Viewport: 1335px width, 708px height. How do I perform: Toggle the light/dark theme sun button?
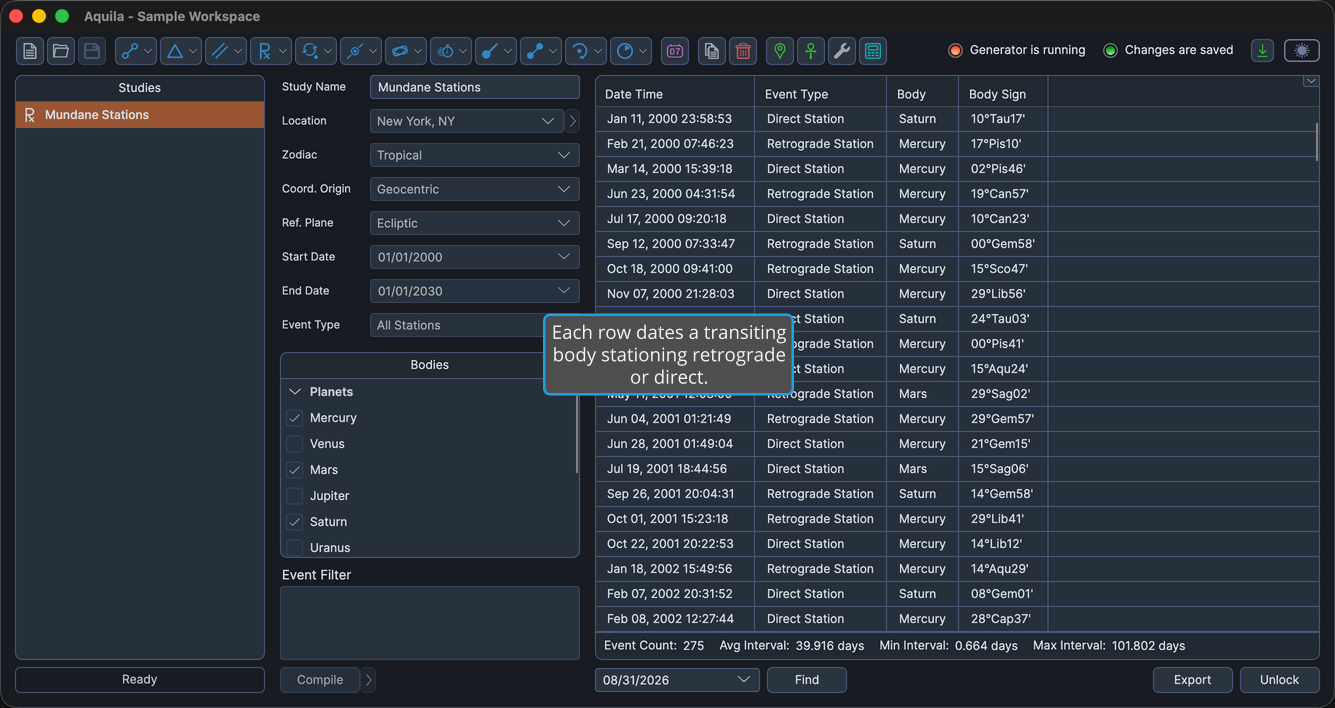coord(1302,50)
